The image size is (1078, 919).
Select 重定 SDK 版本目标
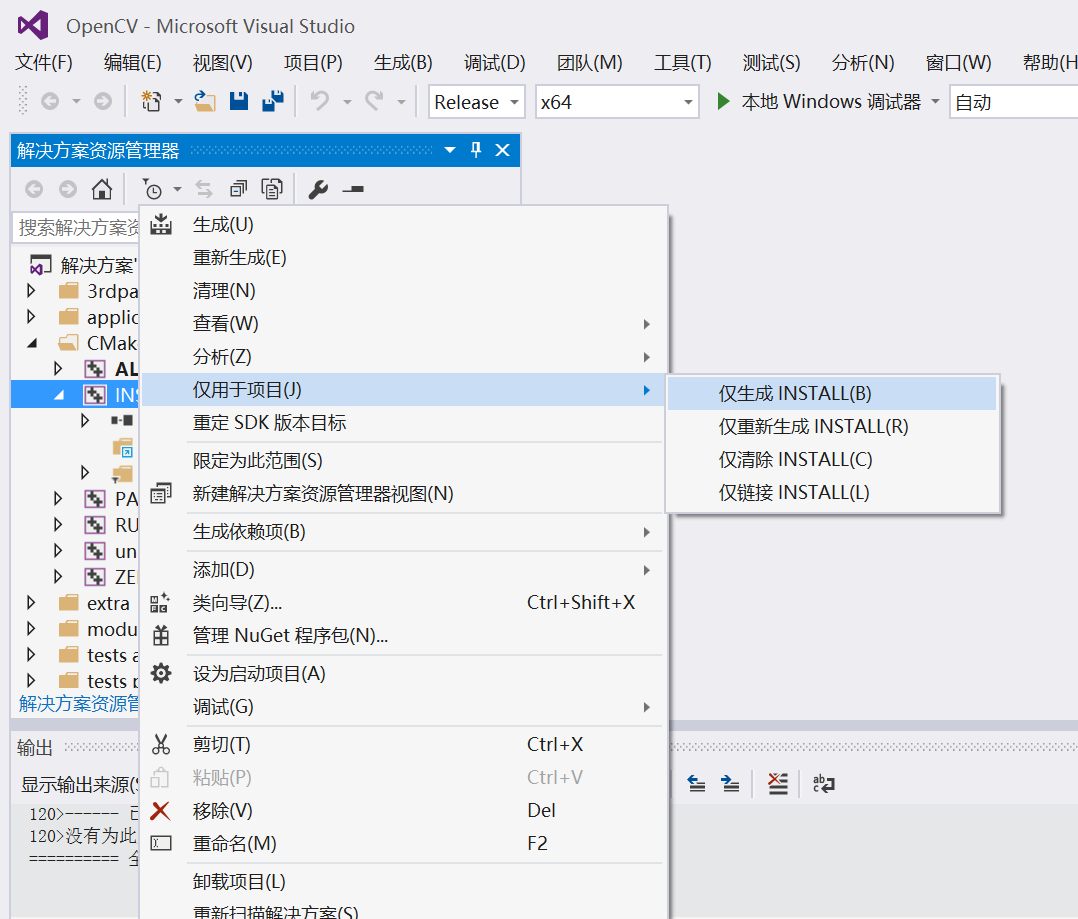pos(404,423)
